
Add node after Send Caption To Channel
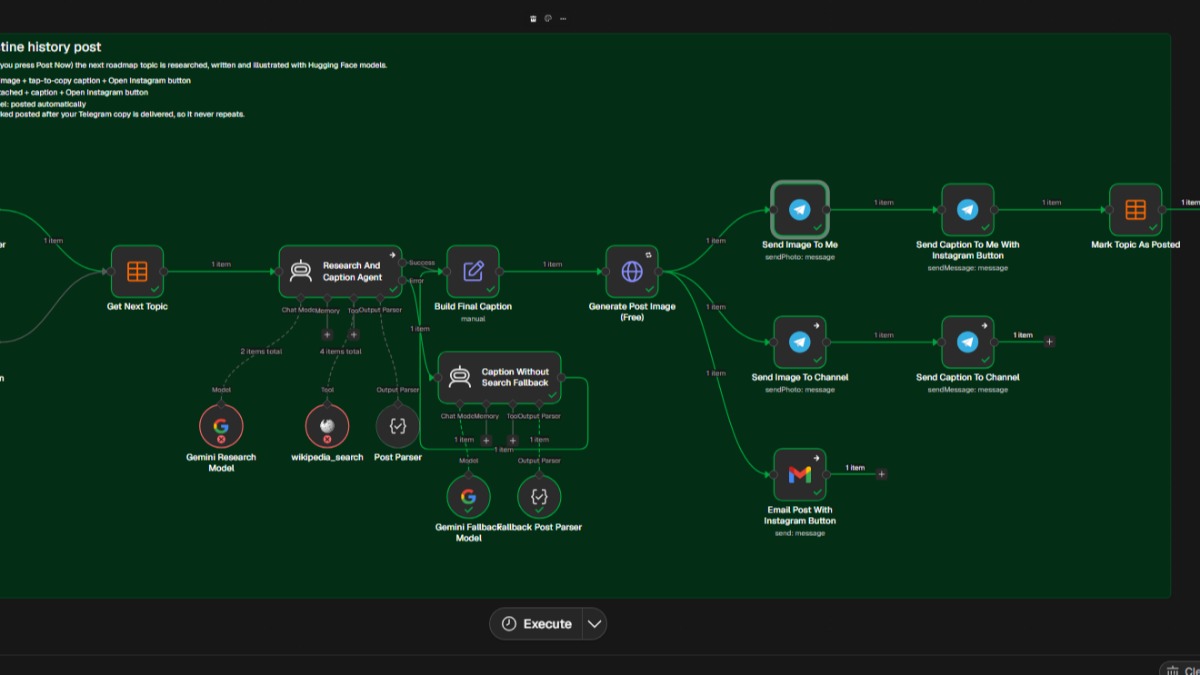pos(1049,342)
